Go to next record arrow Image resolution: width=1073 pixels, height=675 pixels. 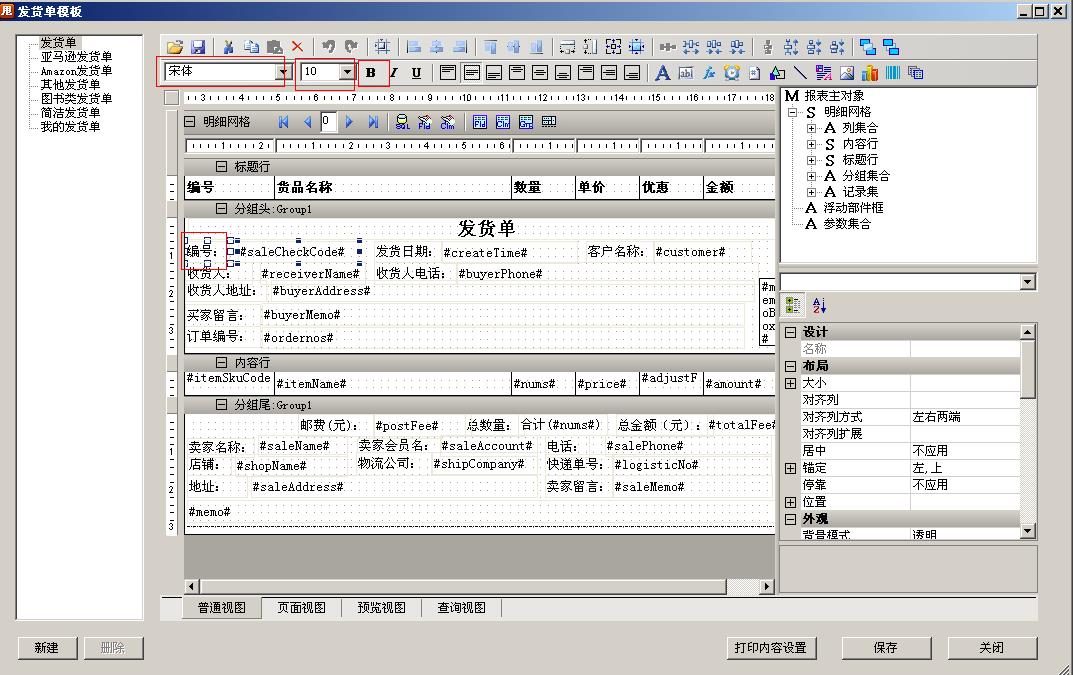[349, 122]
